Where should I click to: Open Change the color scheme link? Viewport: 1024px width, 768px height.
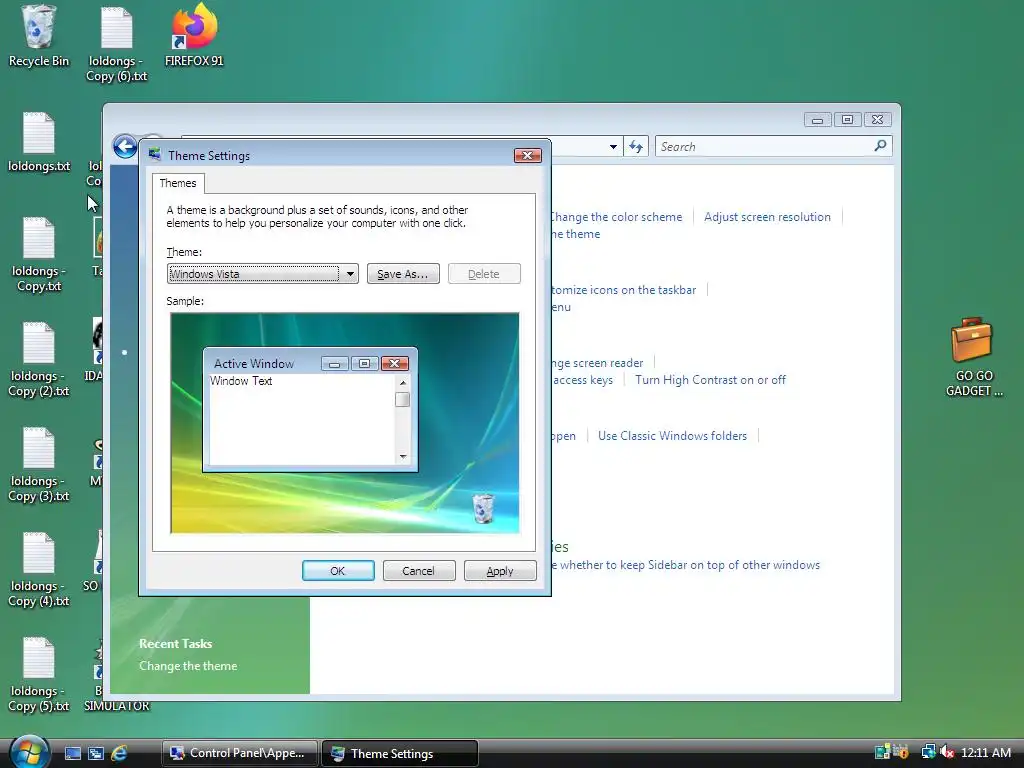pyautogui.click(x=616, y=217)
